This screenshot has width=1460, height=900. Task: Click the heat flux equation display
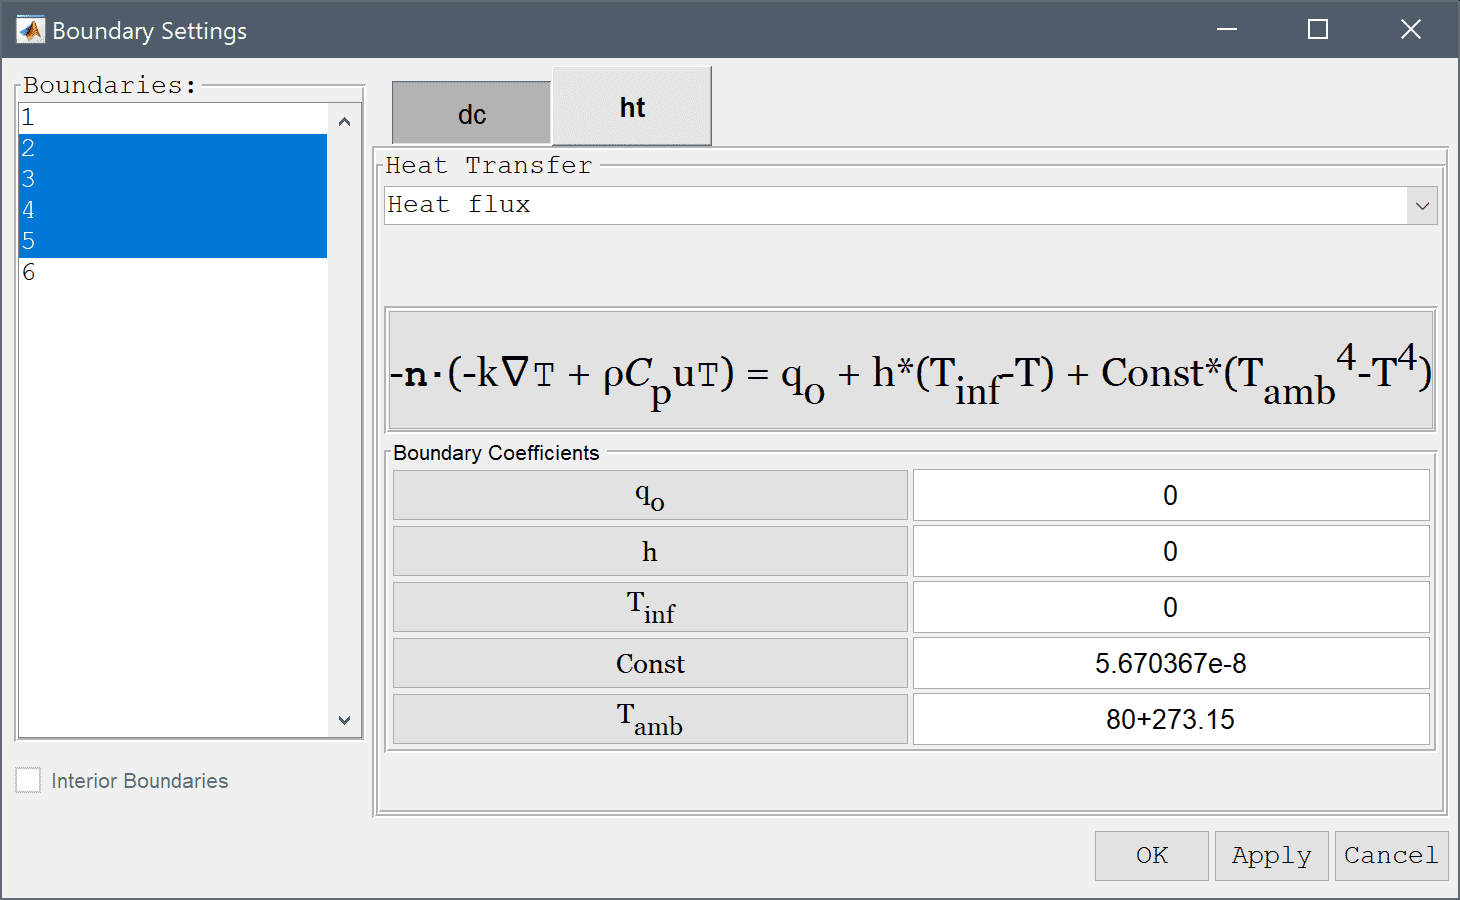[911, 370]
